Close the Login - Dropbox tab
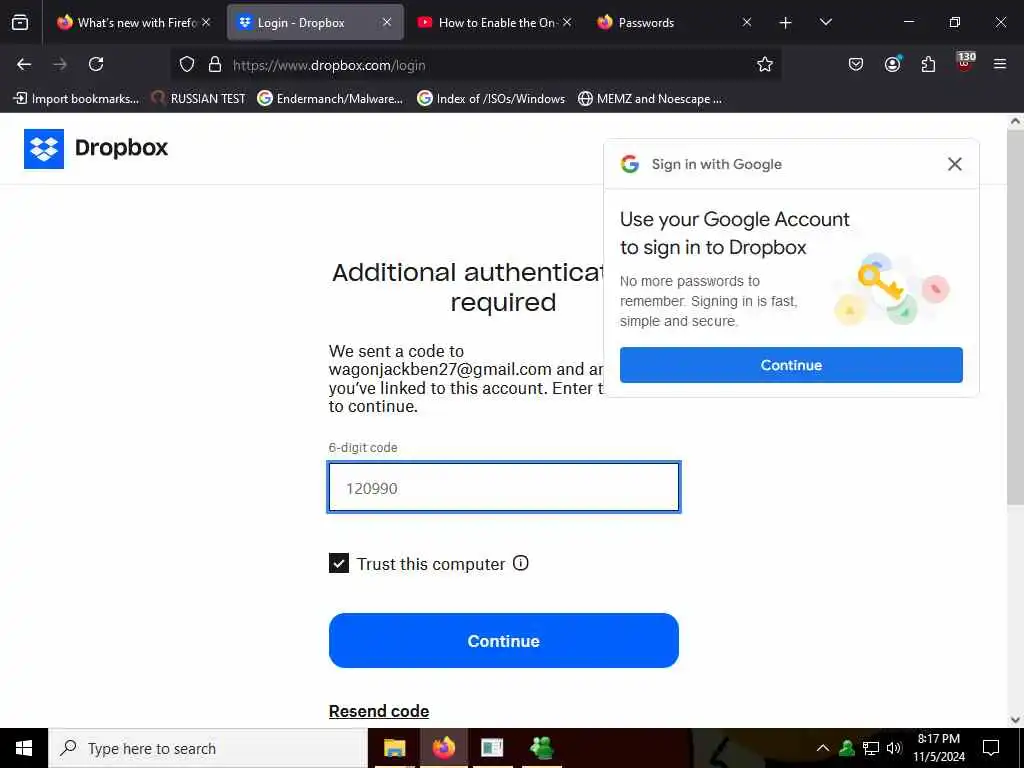The height and width of the screenshot is (768, 1024). 387,22
